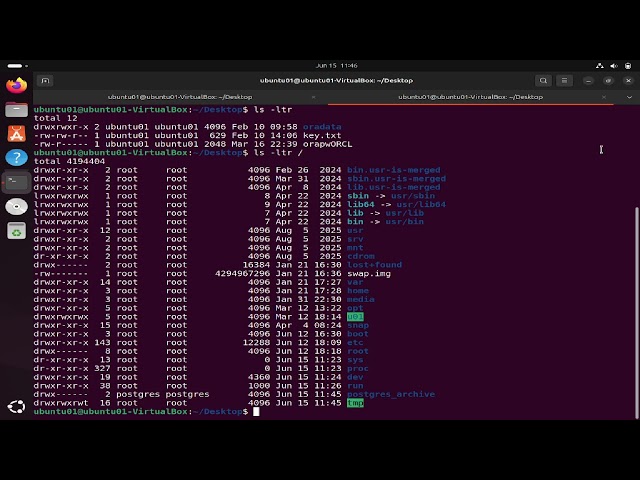Open the terminal hamburger menu

[564, 81]
